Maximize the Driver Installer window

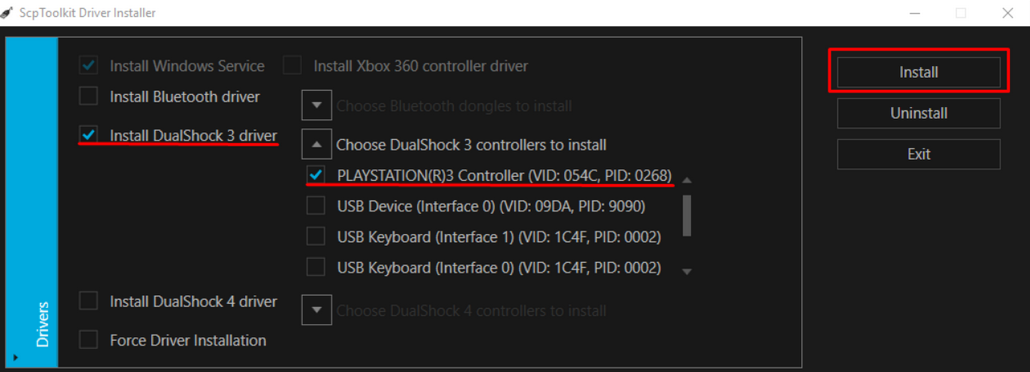pos(960,12)
